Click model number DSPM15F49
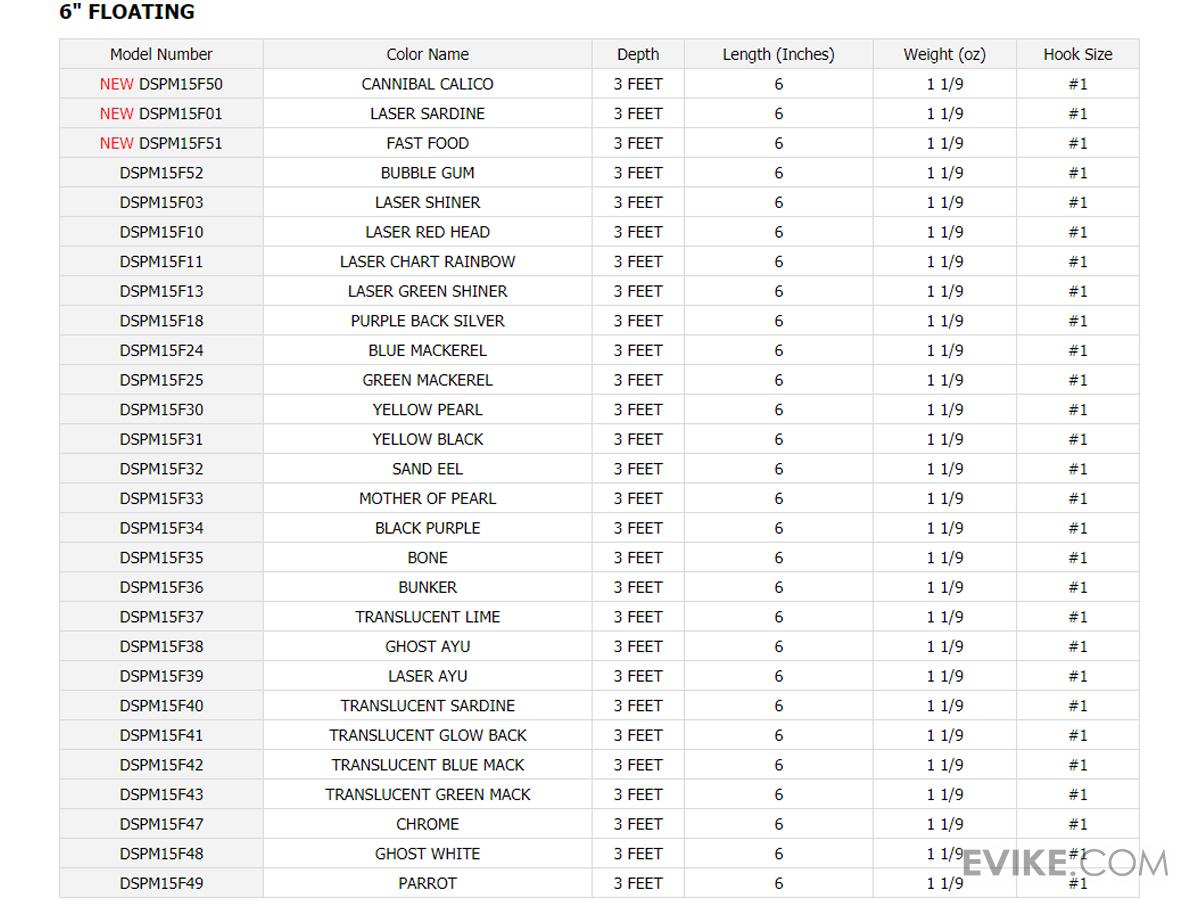 pos(161,883)
